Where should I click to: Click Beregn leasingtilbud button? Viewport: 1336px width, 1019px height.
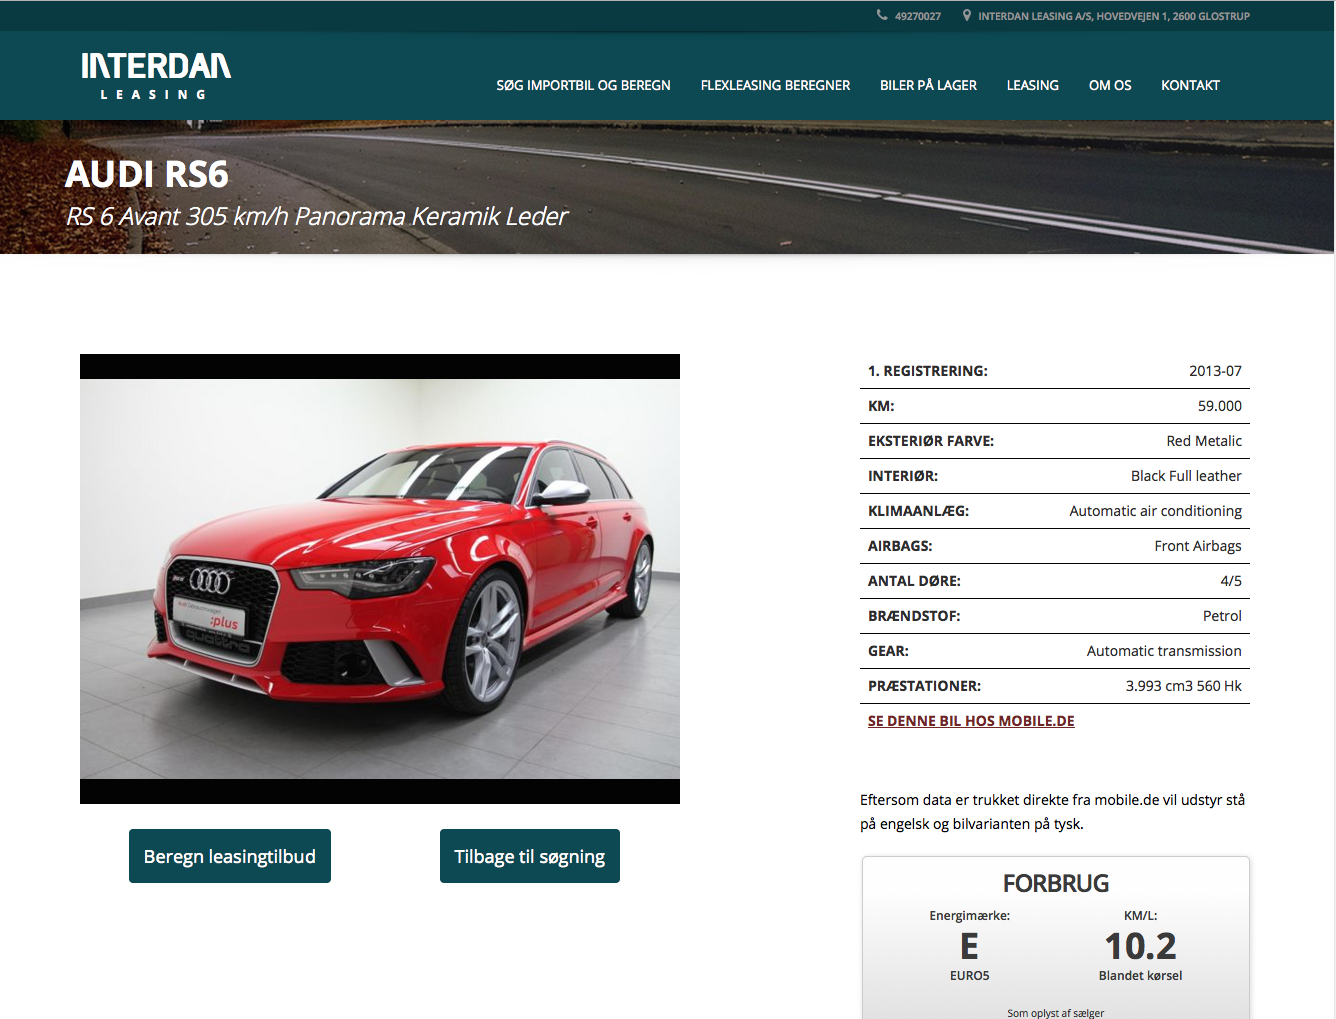coord(230,856)
